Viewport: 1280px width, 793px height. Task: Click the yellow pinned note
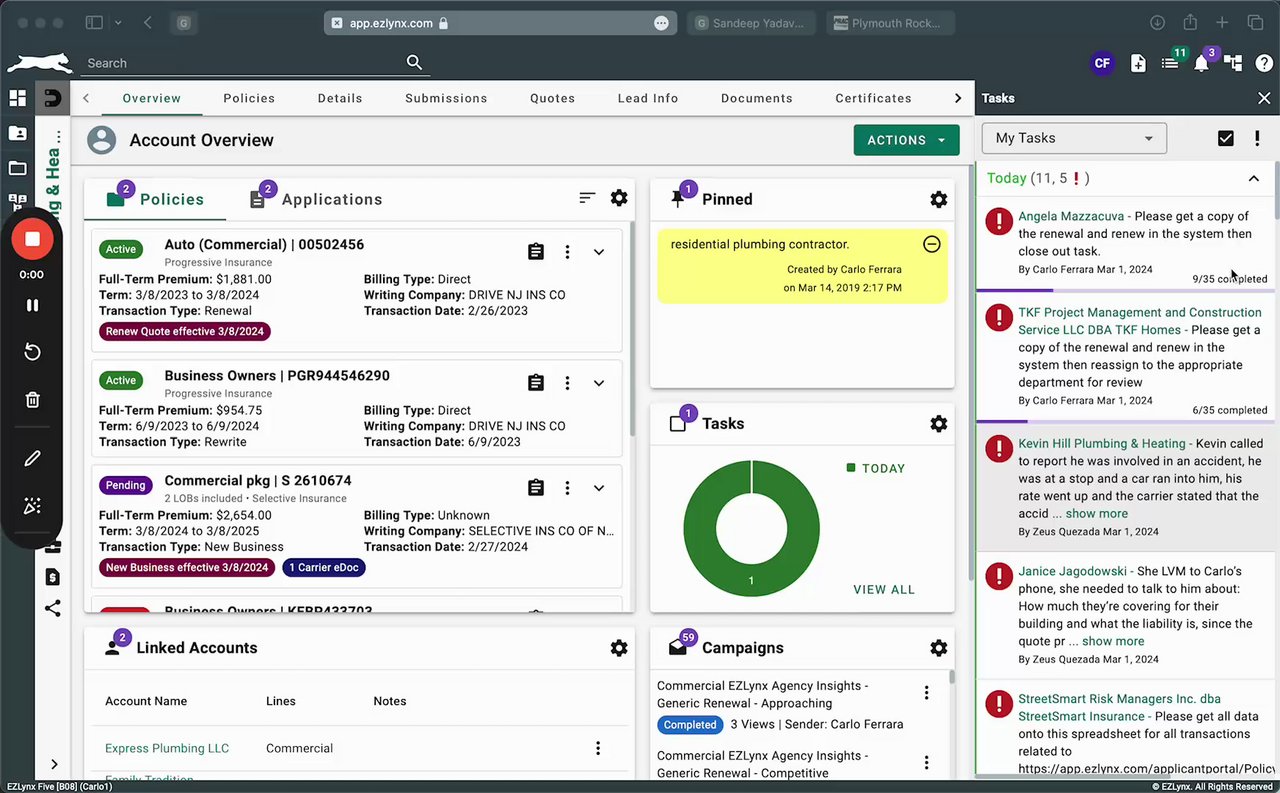(802, 266)
